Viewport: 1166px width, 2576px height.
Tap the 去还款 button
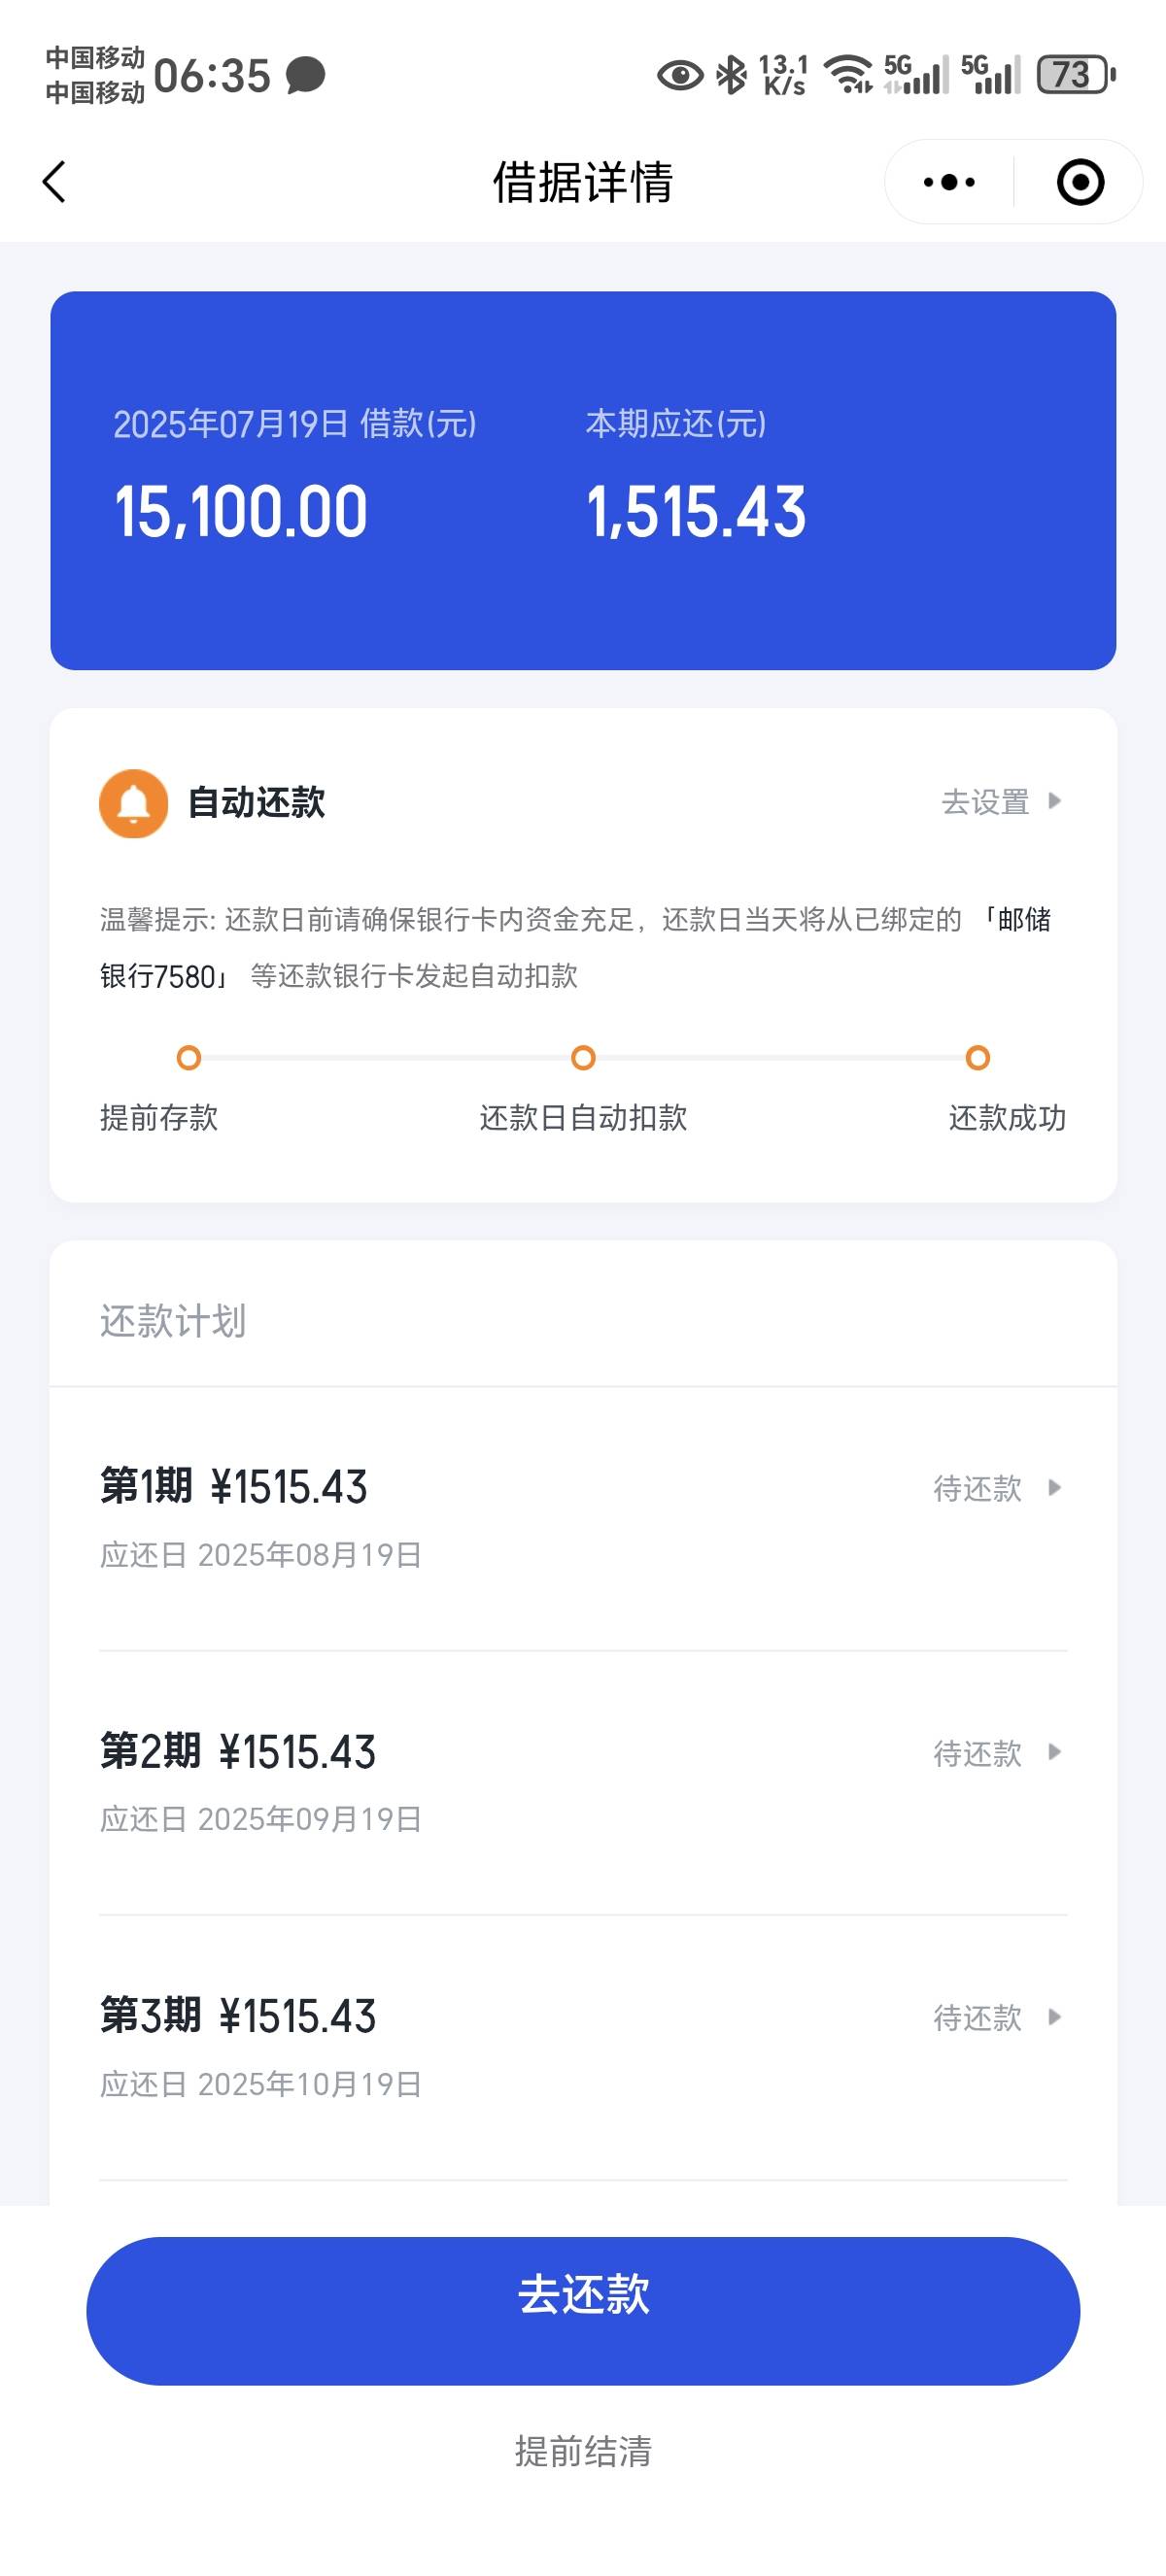583,2311
